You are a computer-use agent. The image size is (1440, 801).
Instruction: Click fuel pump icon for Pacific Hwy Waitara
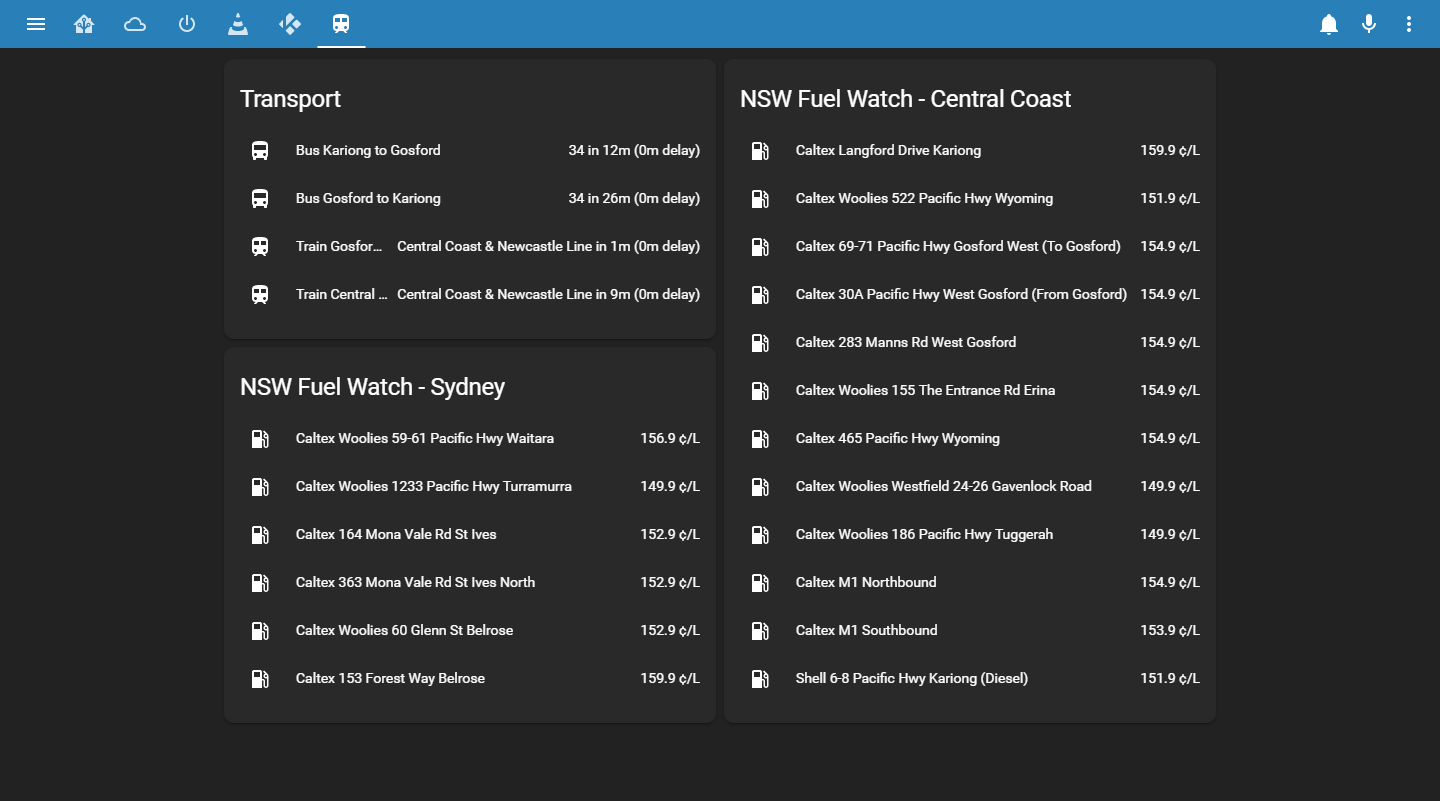(260, 439)
